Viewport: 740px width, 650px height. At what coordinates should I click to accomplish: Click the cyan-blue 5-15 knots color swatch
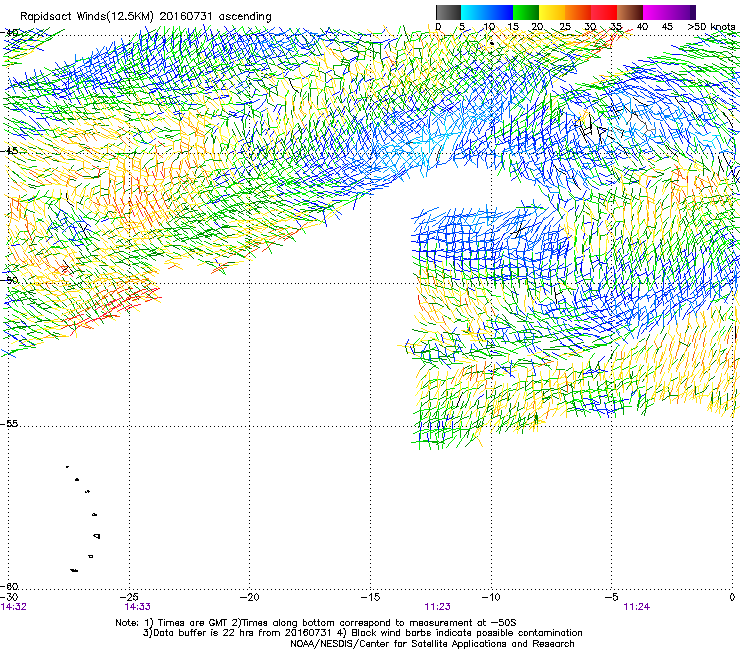487,12
